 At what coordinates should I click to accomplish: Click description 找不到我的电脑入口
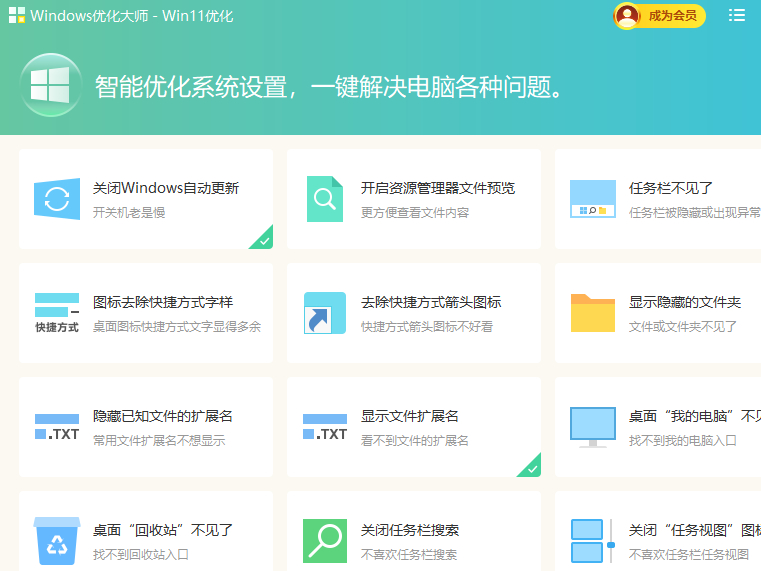[682, 440]
